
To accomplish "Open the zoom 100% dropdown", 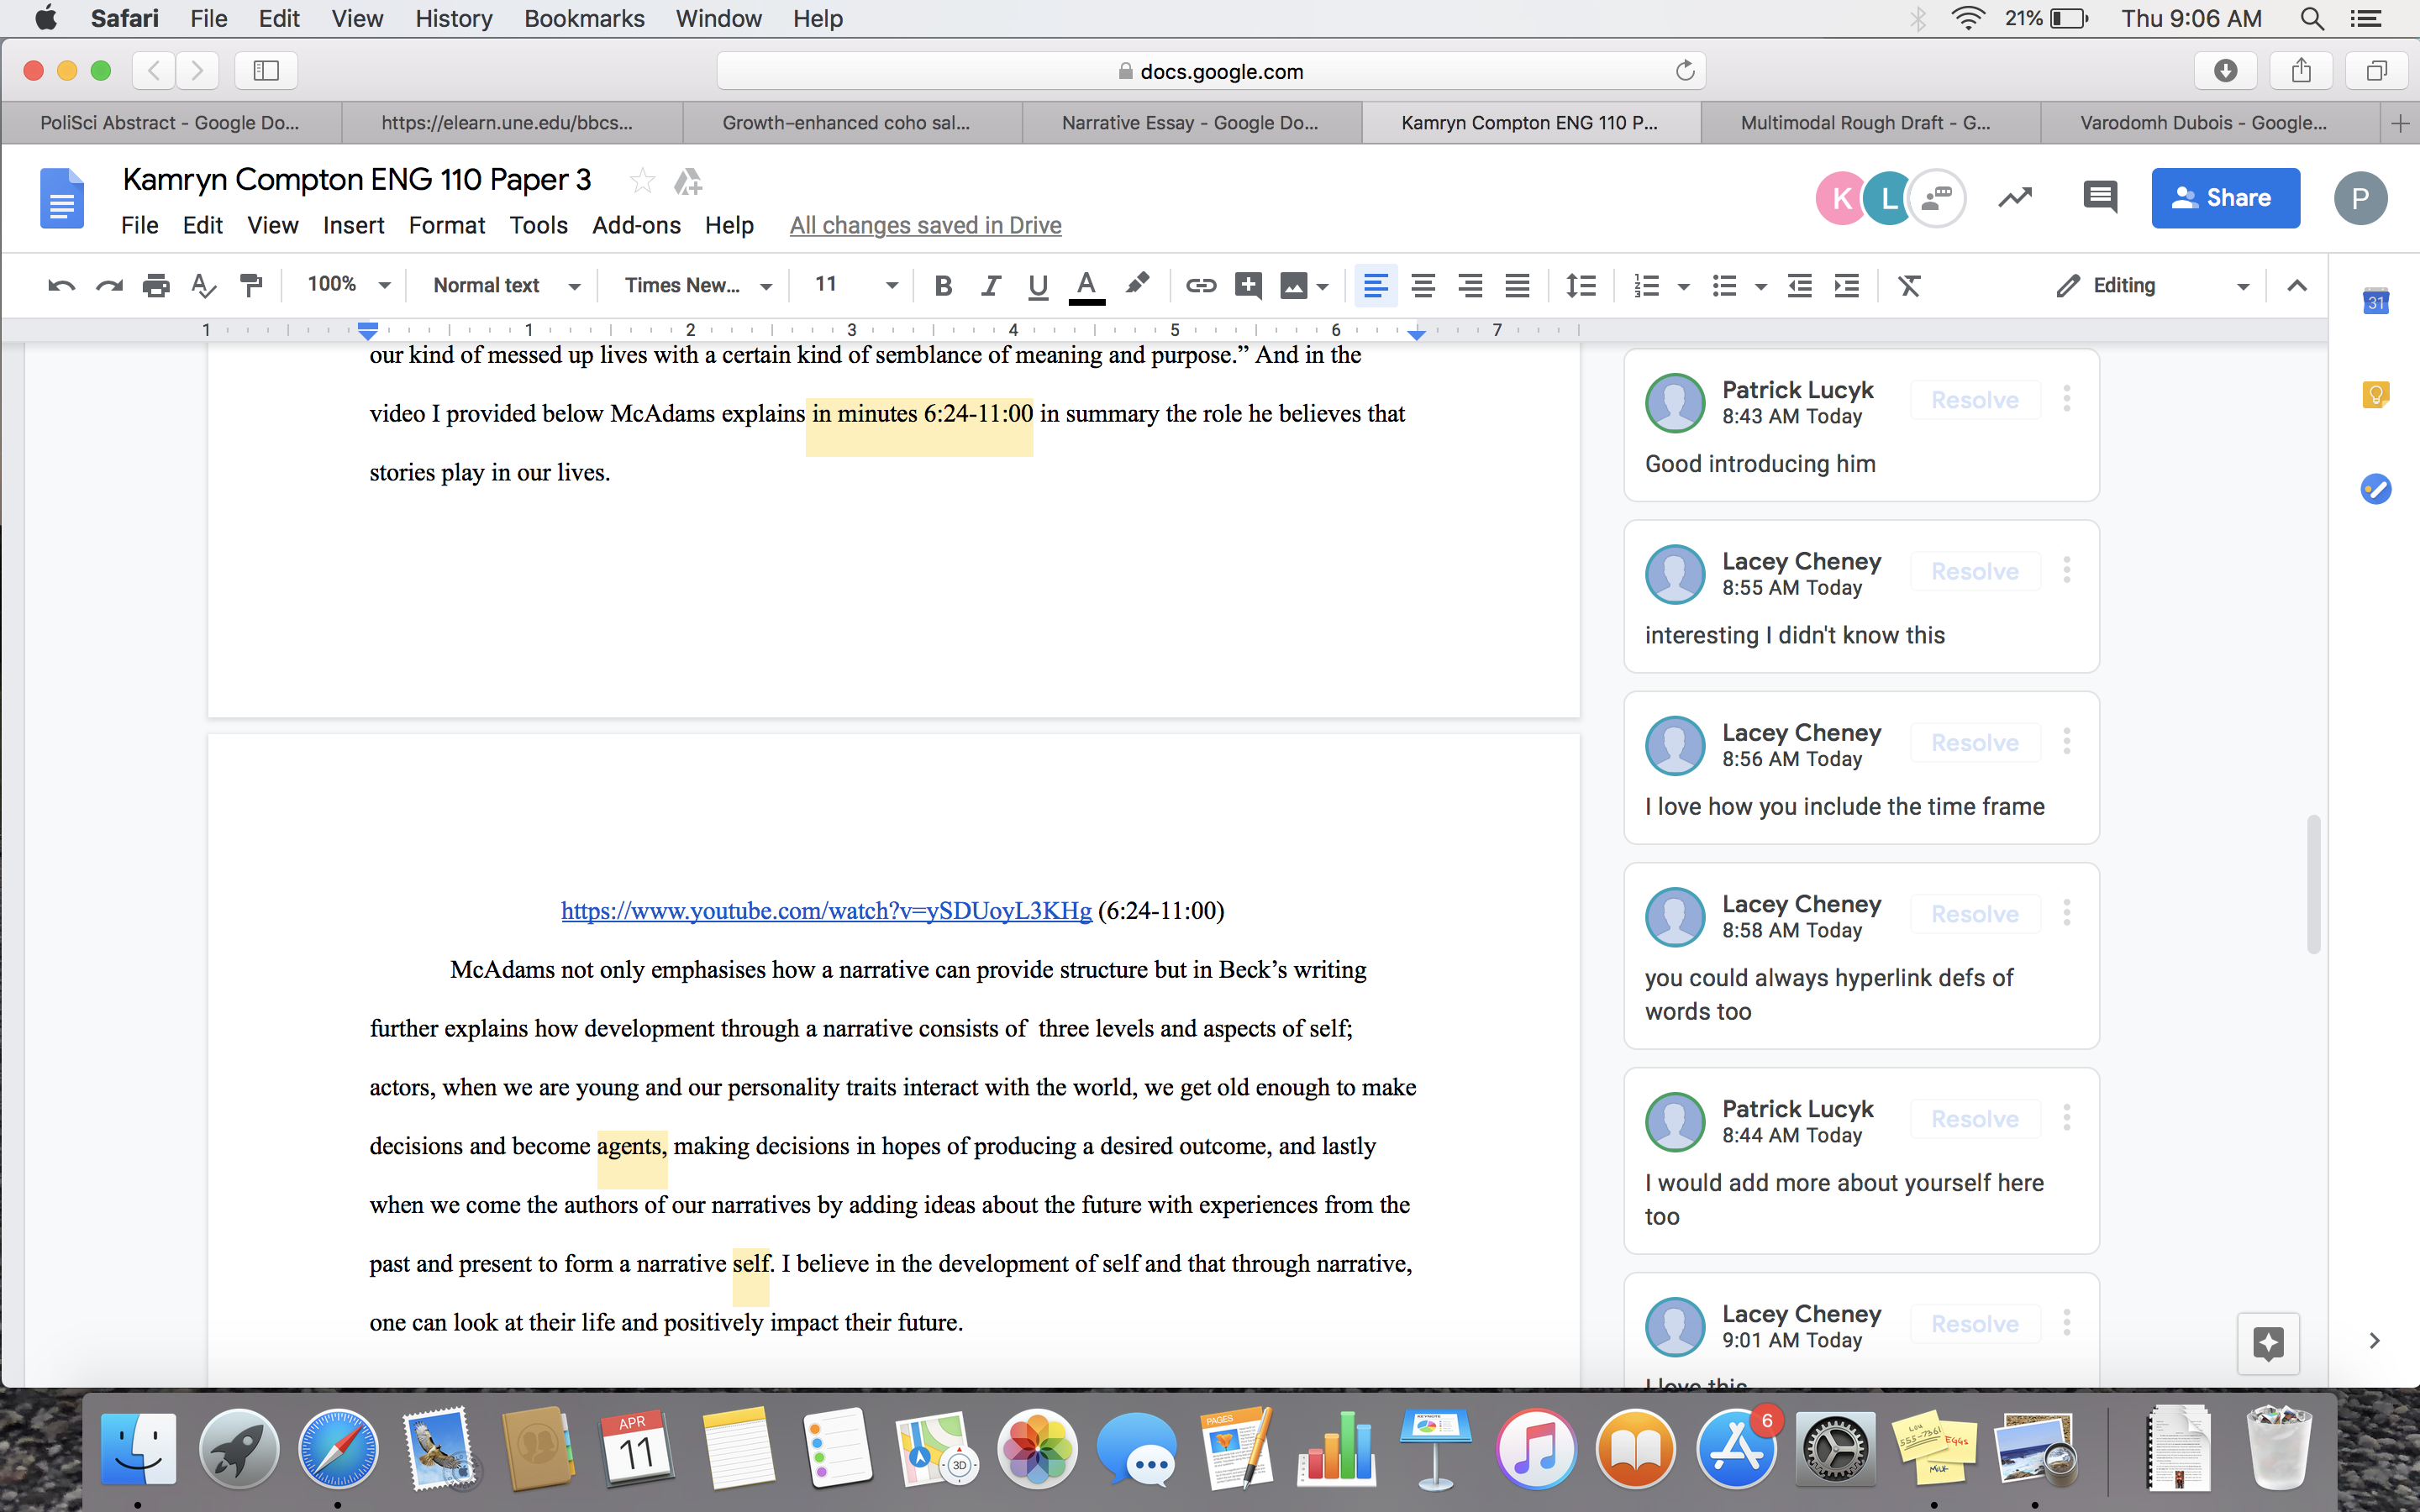I will [x=347, y=285].
